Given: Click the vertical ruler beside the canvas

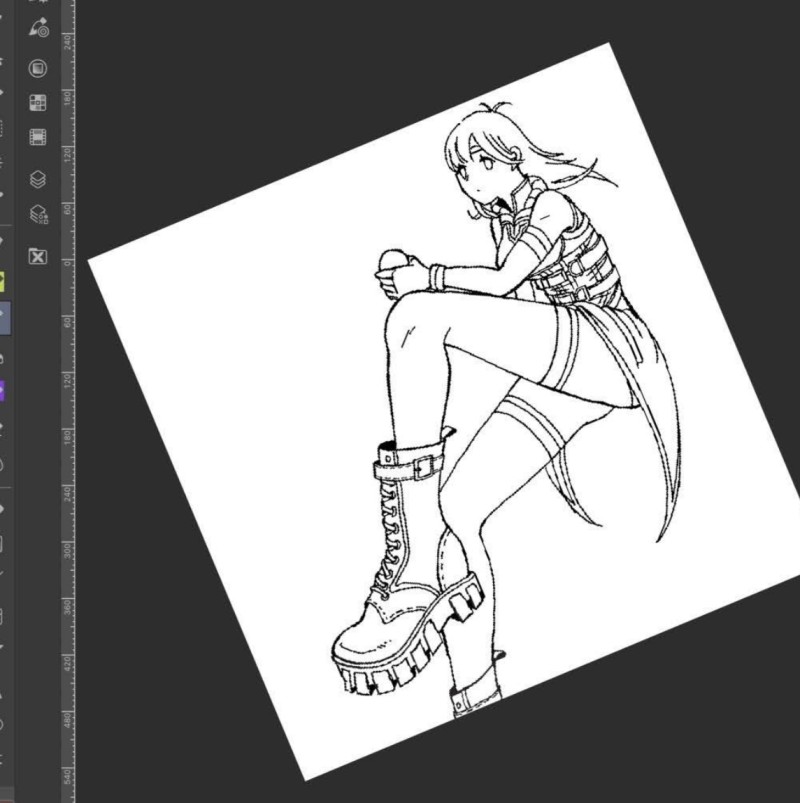Looking at the screenshot, I should point(69,402).
